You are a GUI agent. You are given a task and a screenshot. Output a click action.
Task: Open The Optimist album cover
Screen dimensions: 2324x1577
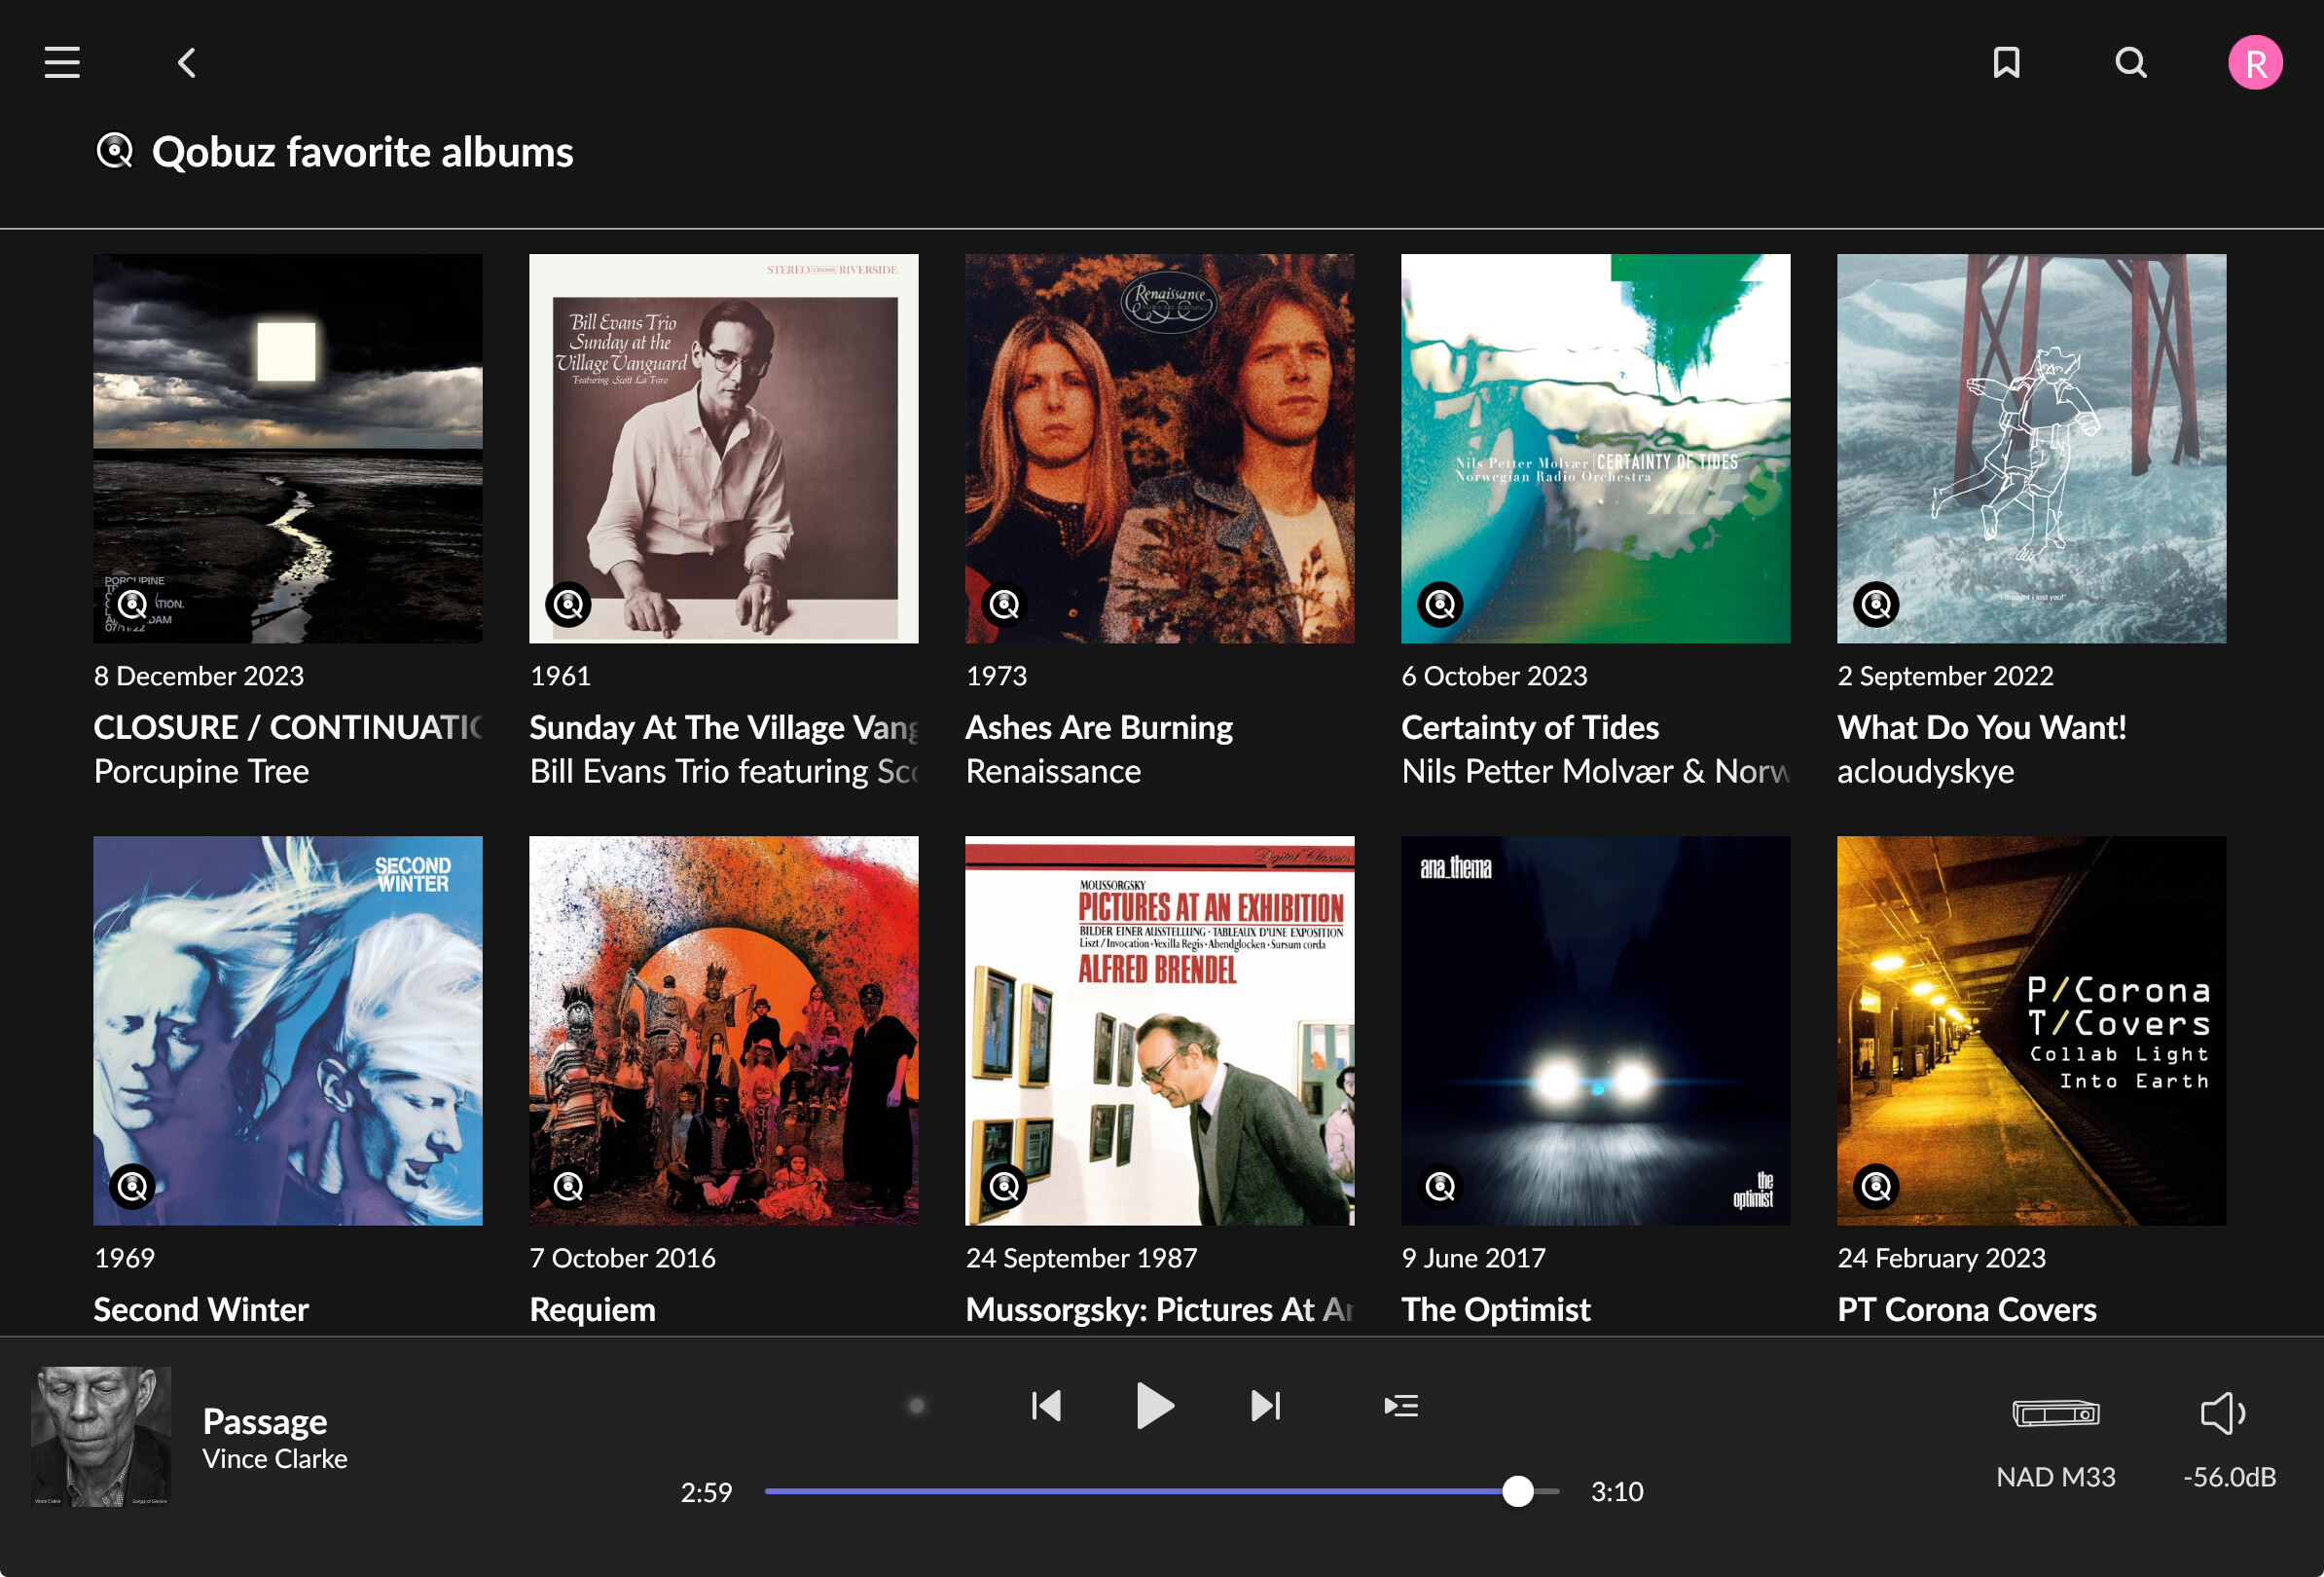1596,1030
